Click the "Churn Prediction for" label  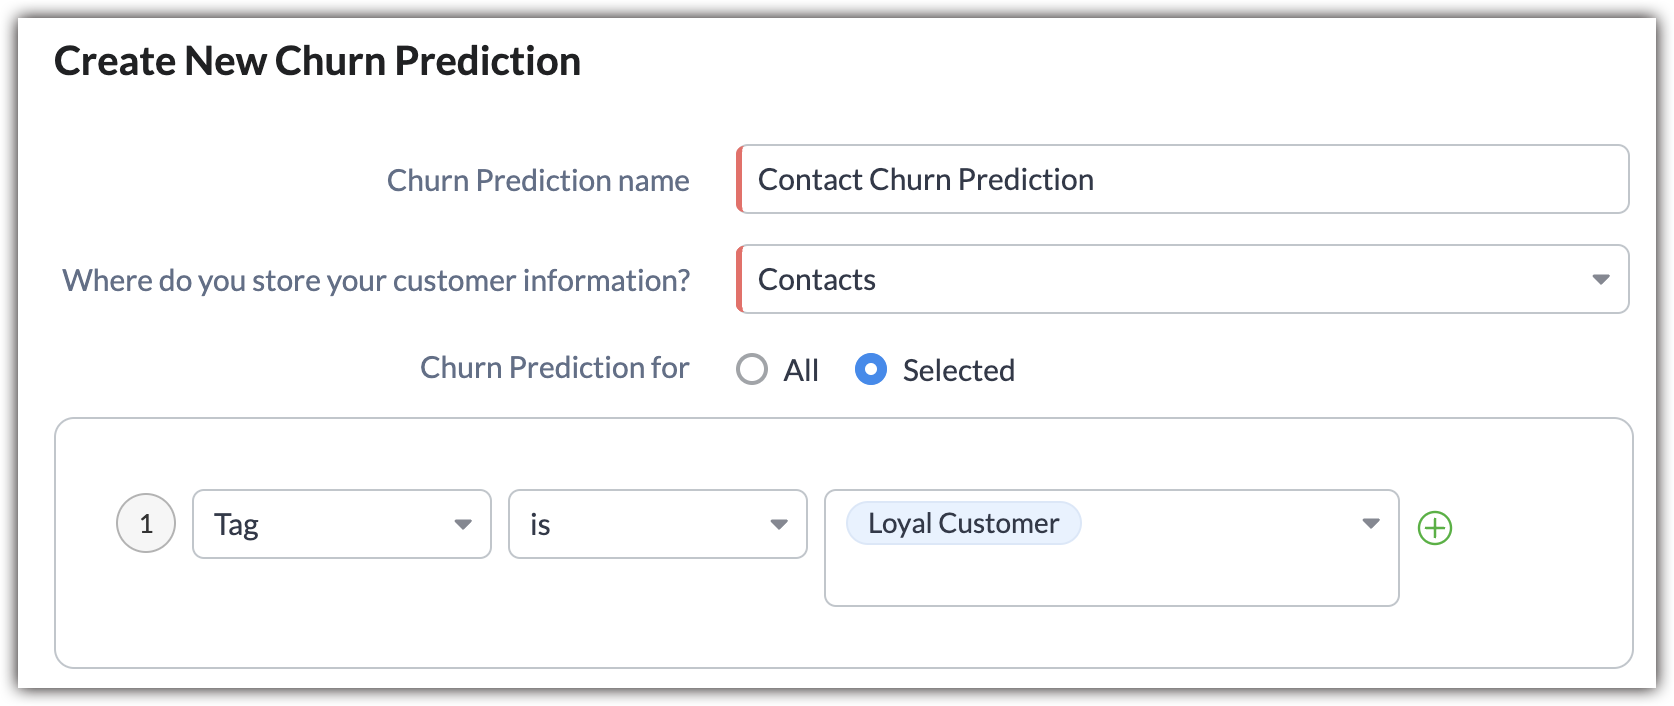point(554,368)
